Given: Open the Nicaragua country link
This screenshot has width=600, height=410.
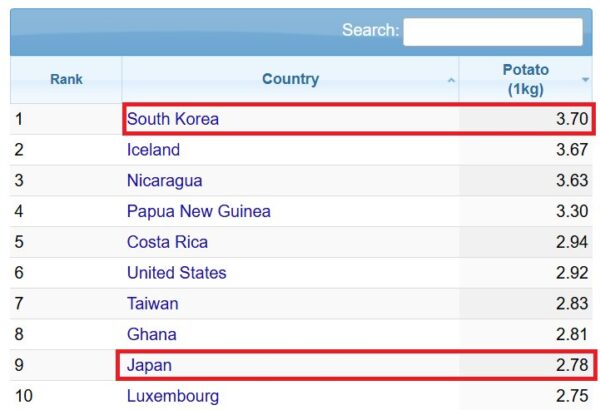Looking at the screenshot, I should [164, 181].
